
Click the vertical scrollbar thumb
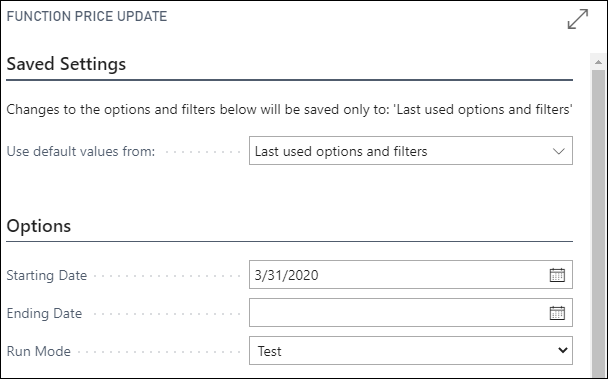599,221
